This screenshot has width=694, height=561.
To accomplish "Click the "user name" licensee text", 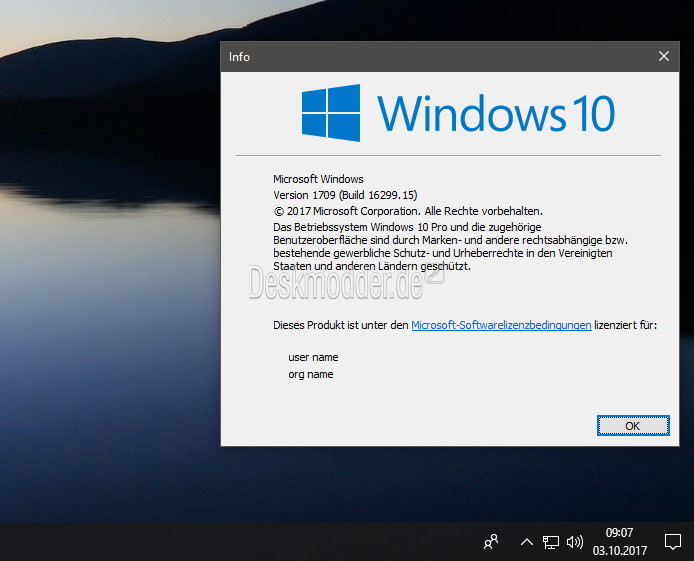I will [313, 357].
